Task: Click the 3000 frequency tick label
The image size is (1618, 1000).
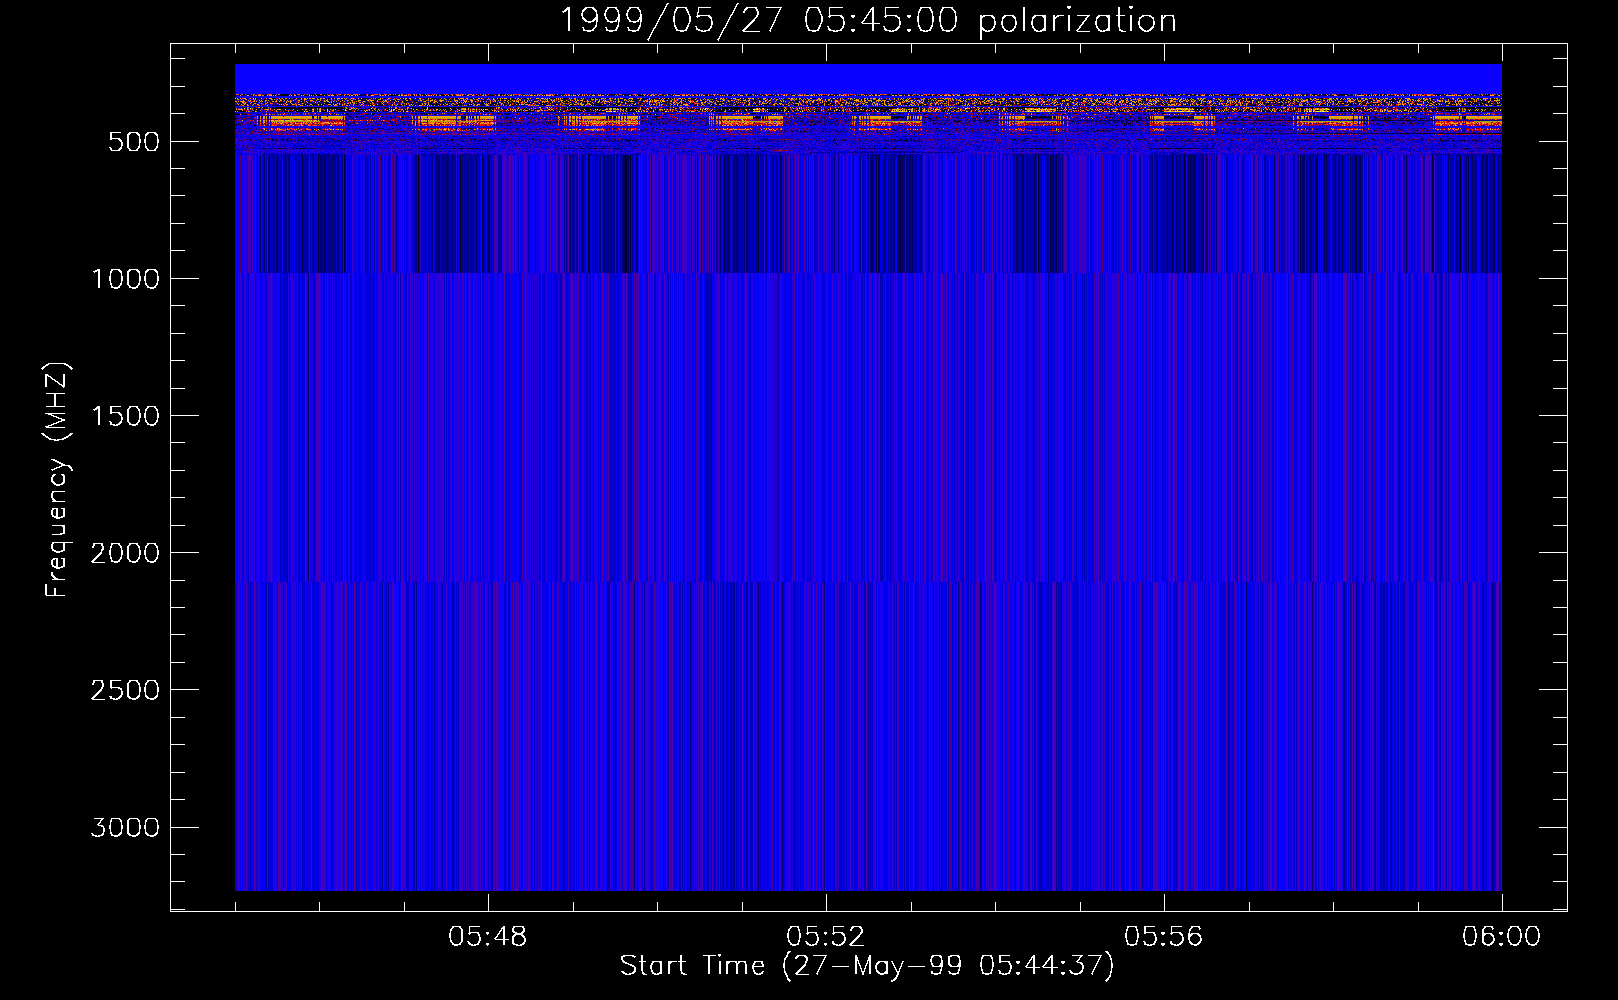Action: (x=125, y=827)
